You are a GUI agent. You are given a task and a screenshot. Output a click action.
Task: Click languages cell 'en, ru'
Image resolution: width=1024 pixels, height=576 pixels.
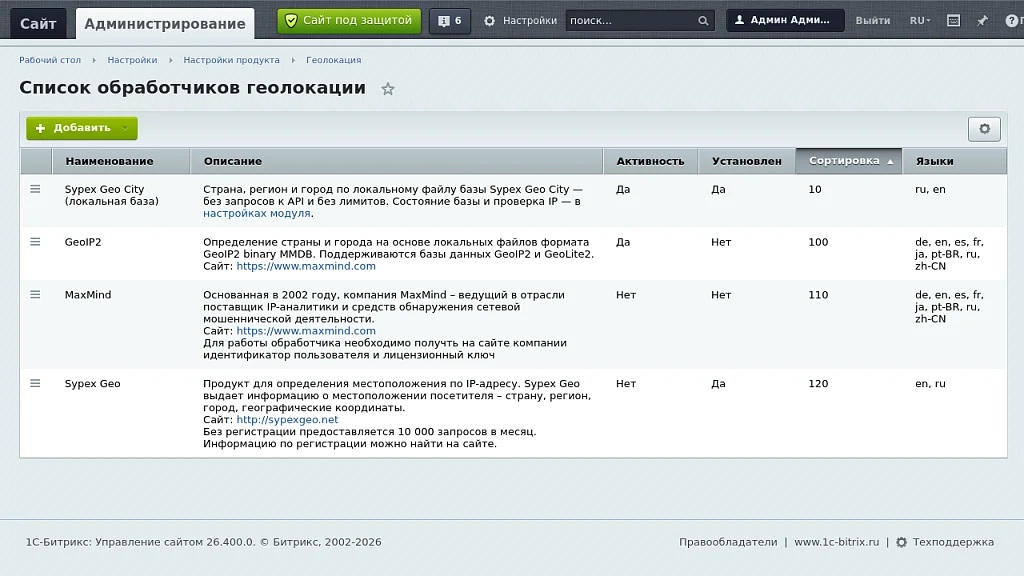tap(930, 384)
